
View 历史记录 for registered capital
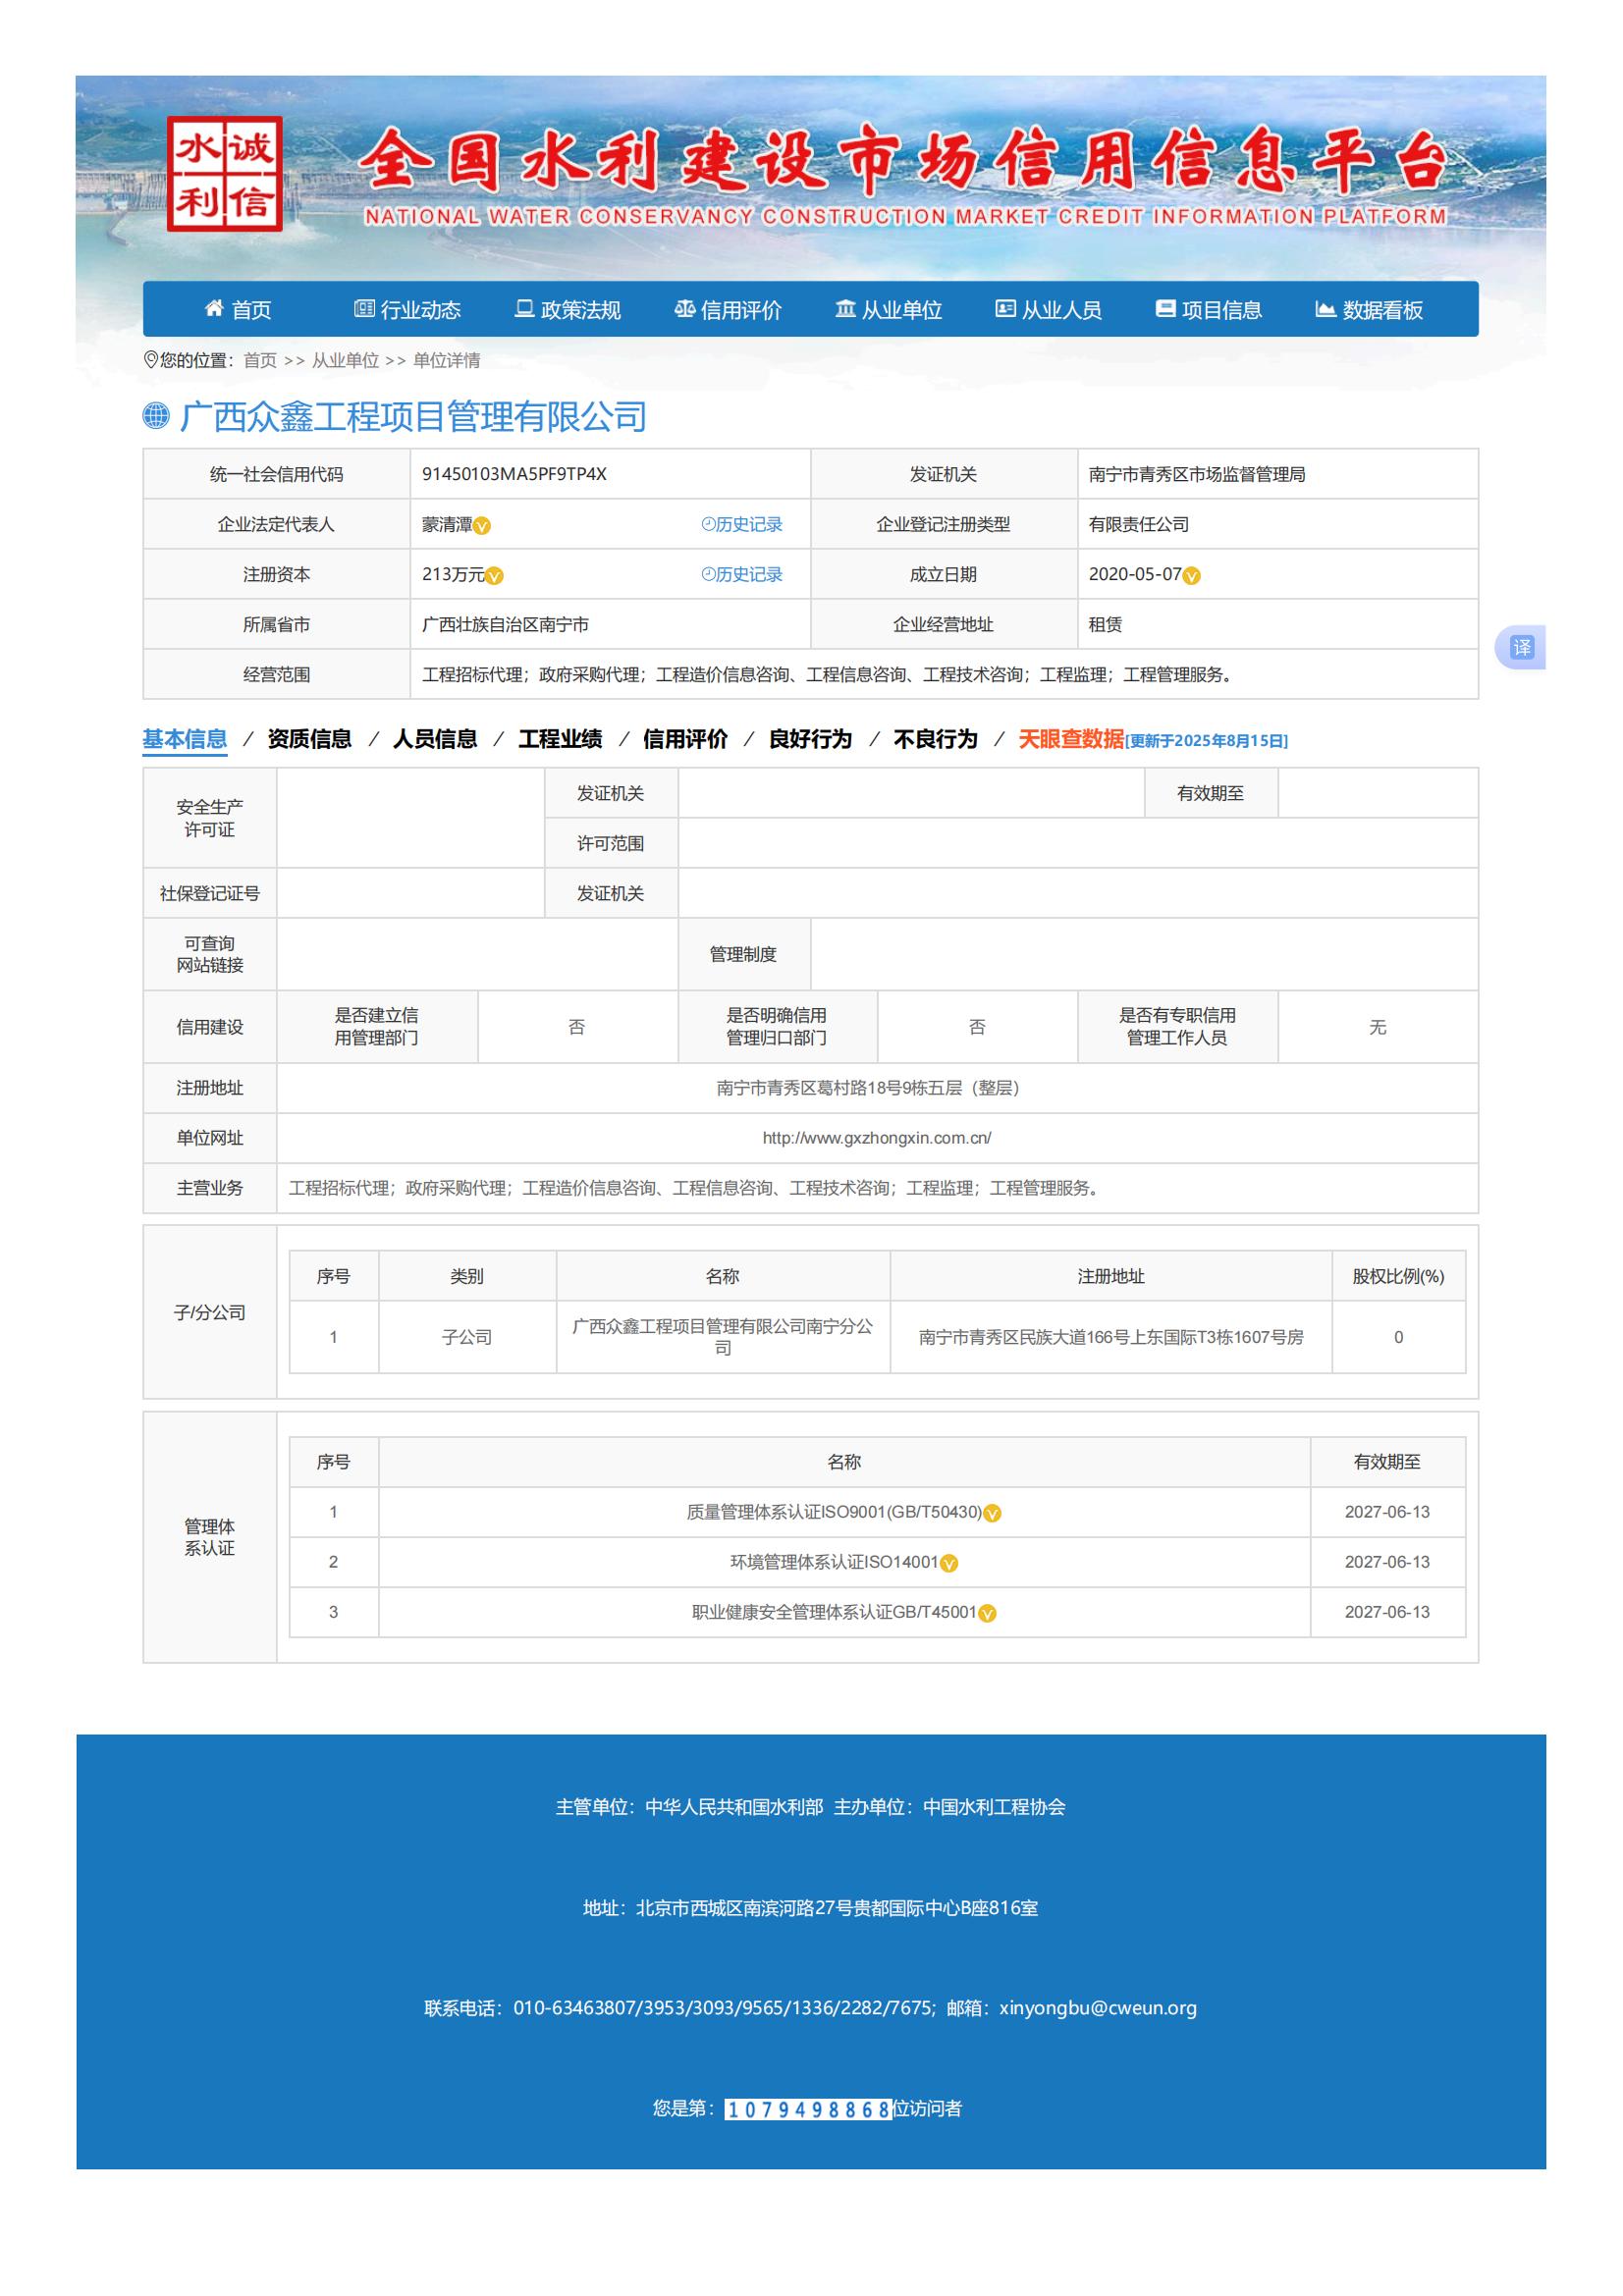click(742, 575)
